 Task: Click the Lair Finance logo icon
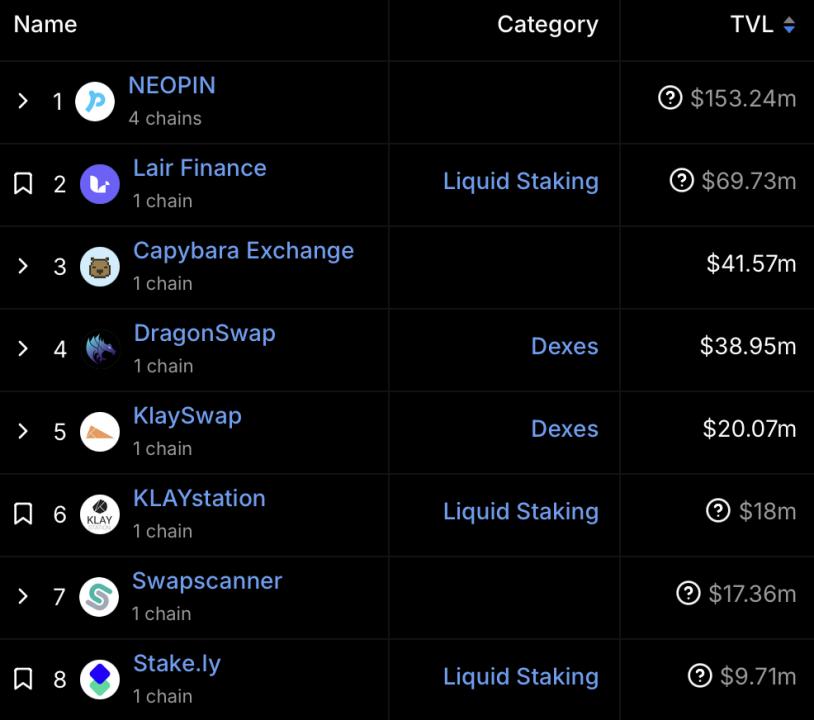(x=99, y=184)
